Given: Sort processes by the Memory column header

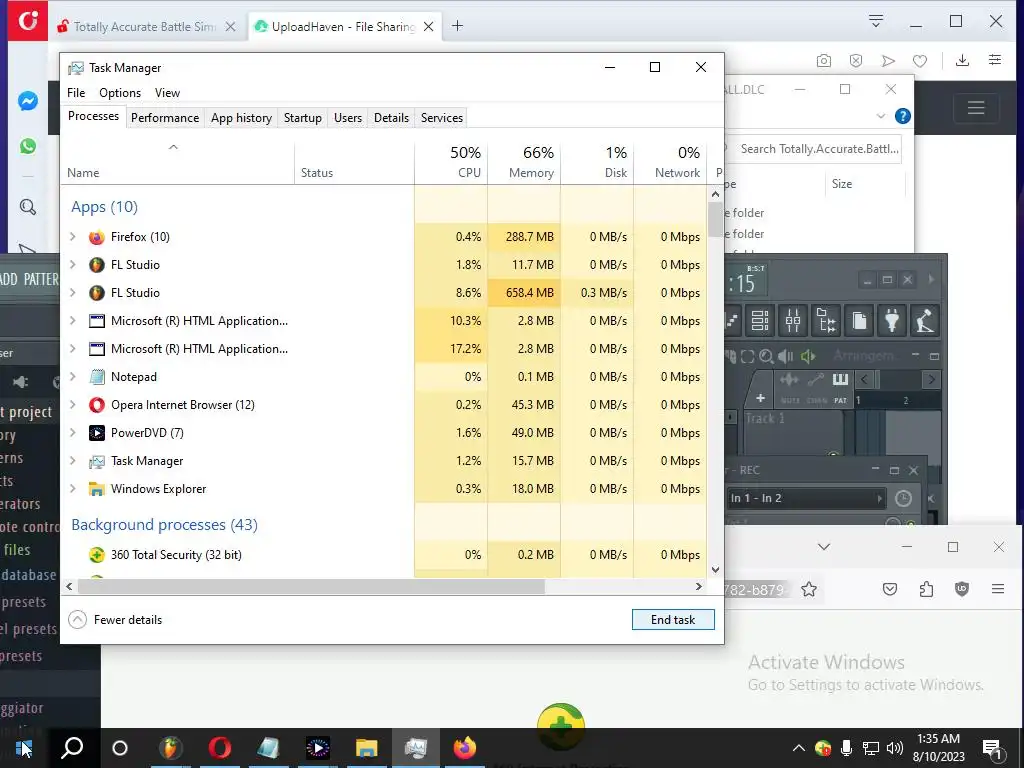Looking at the screenshot, I should point(524,162).
